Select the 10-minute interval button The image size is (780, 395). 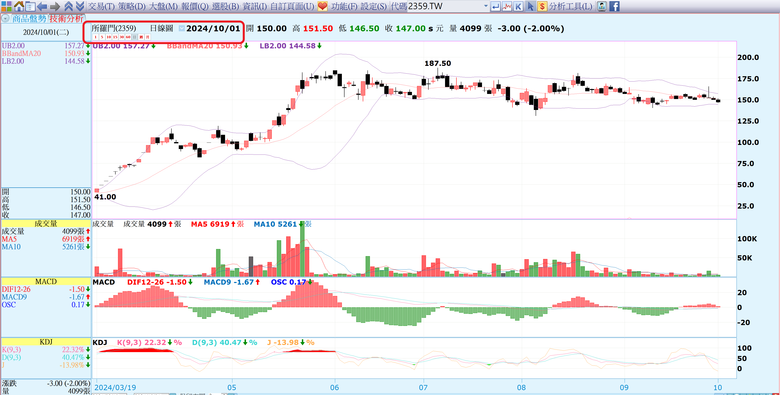109,37
